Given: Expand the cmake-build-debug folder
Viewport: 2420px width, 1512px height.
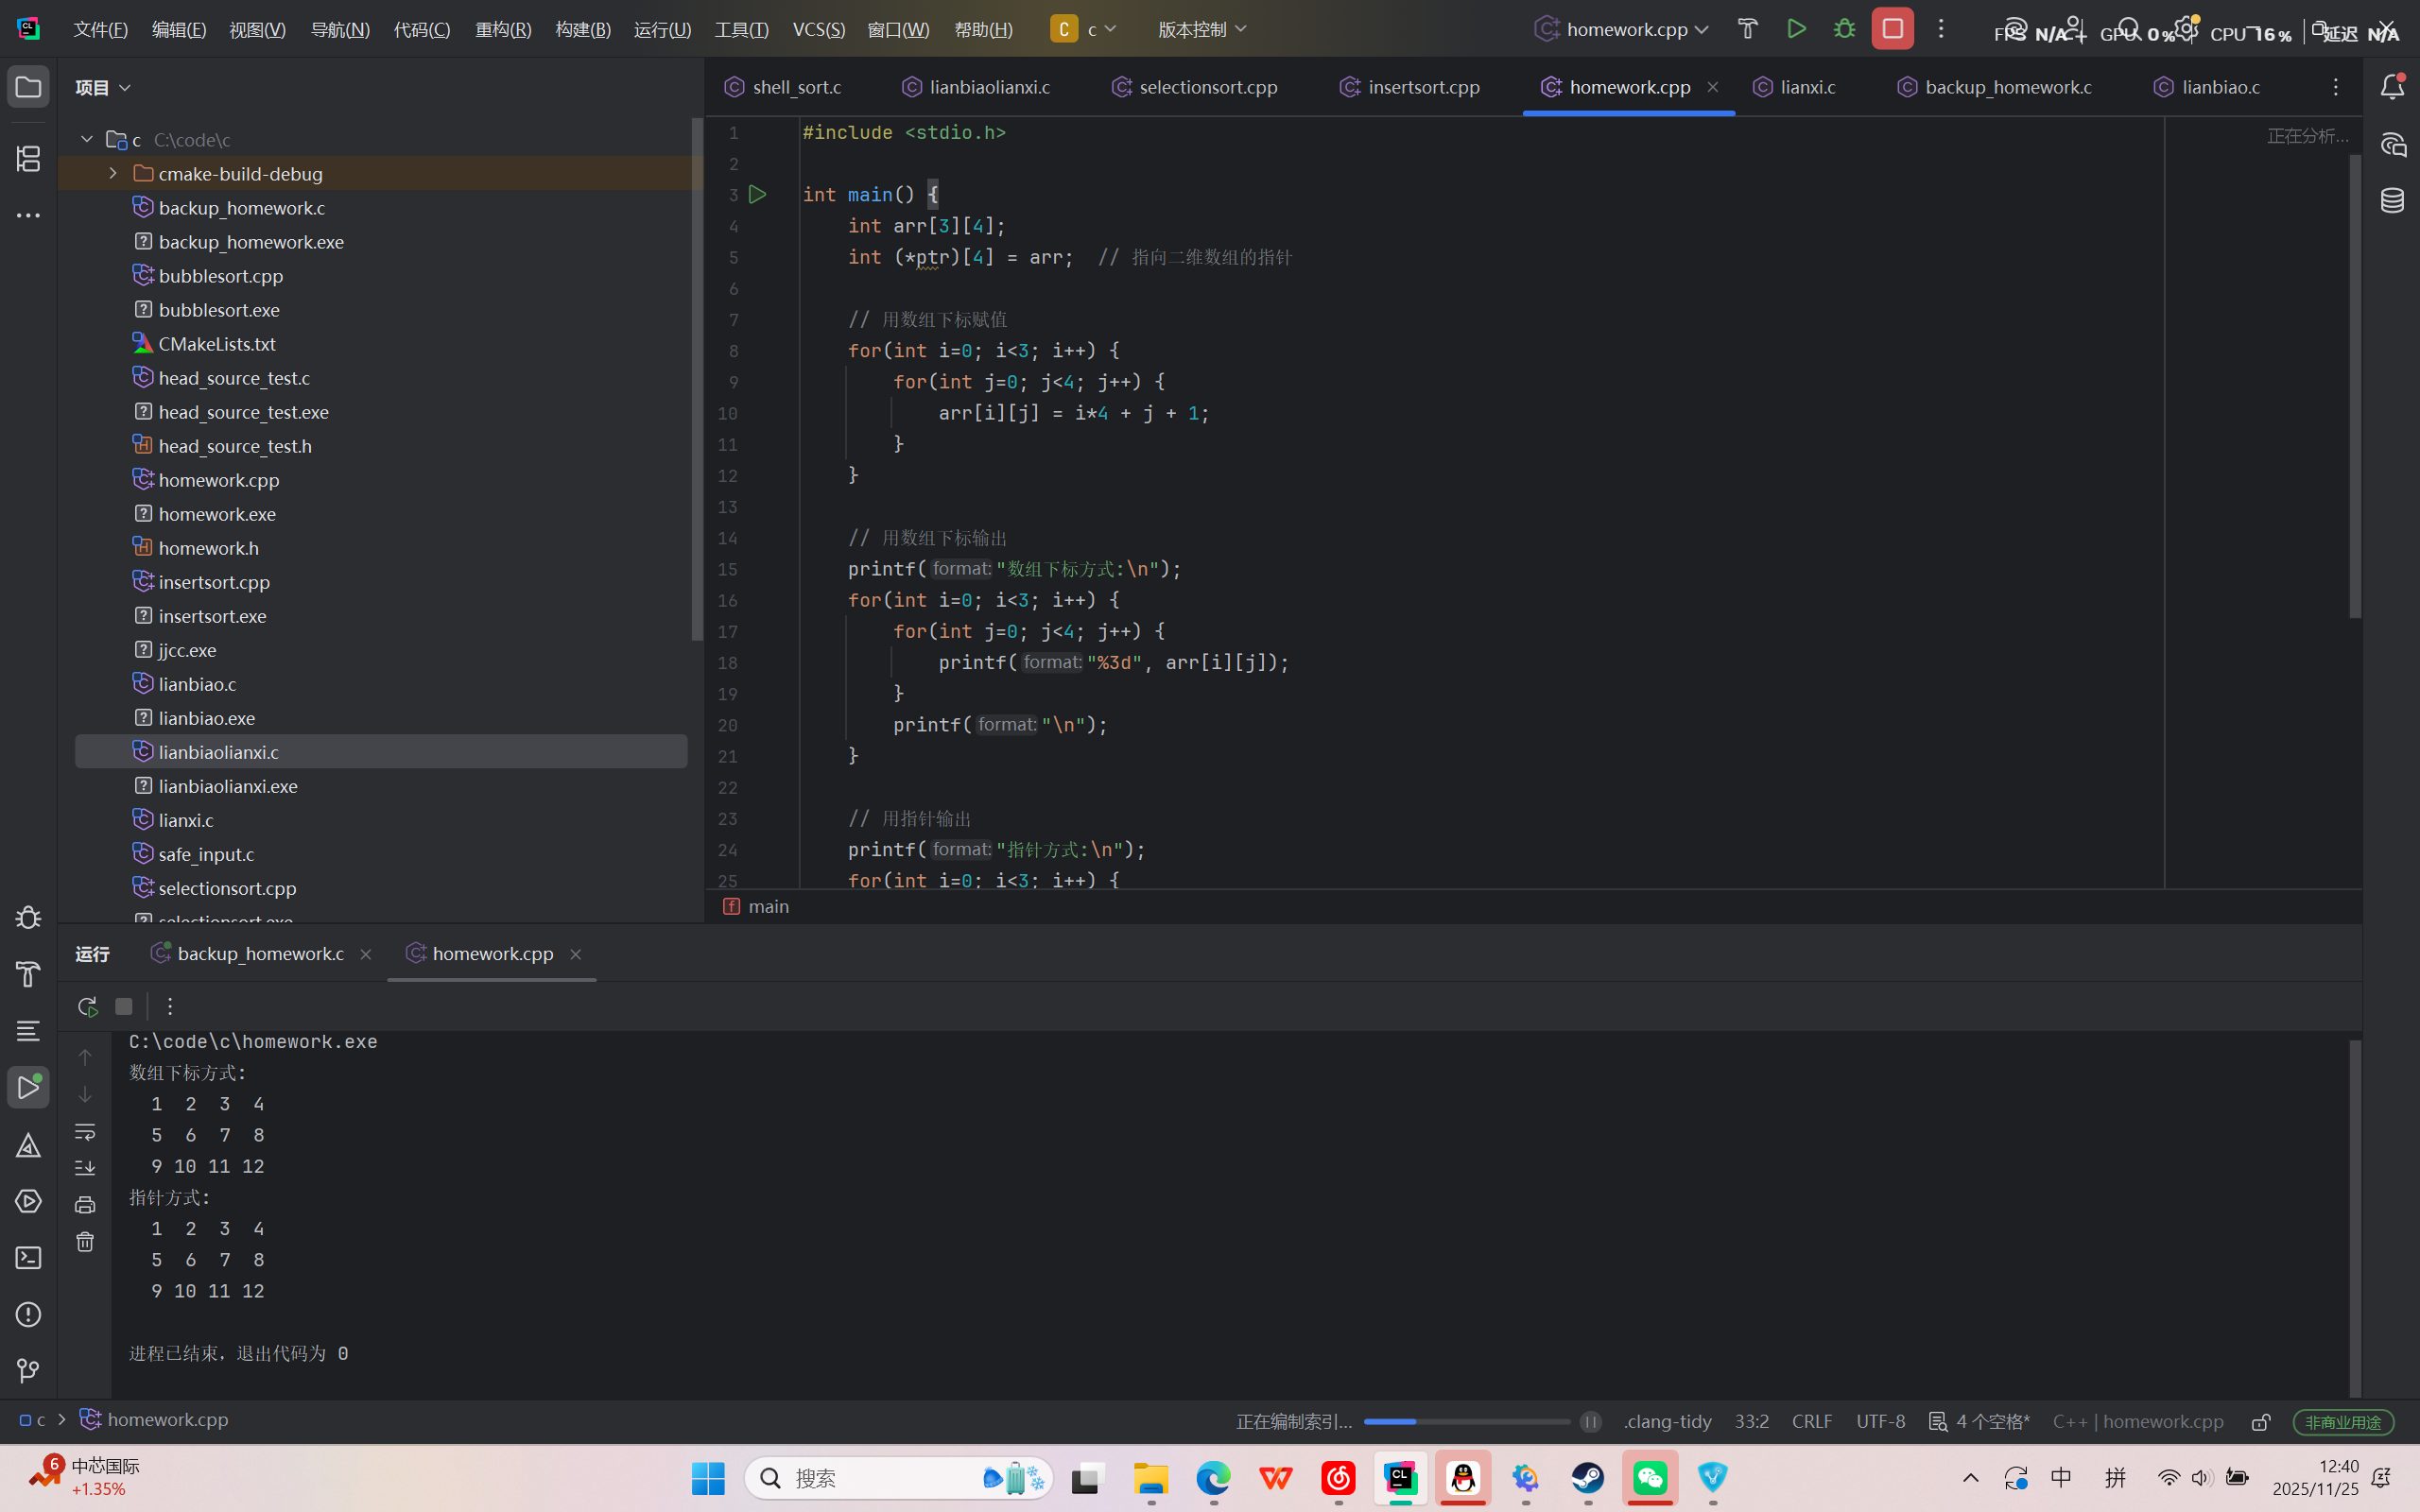Looking at the screenshot, I should coord(113,173).
